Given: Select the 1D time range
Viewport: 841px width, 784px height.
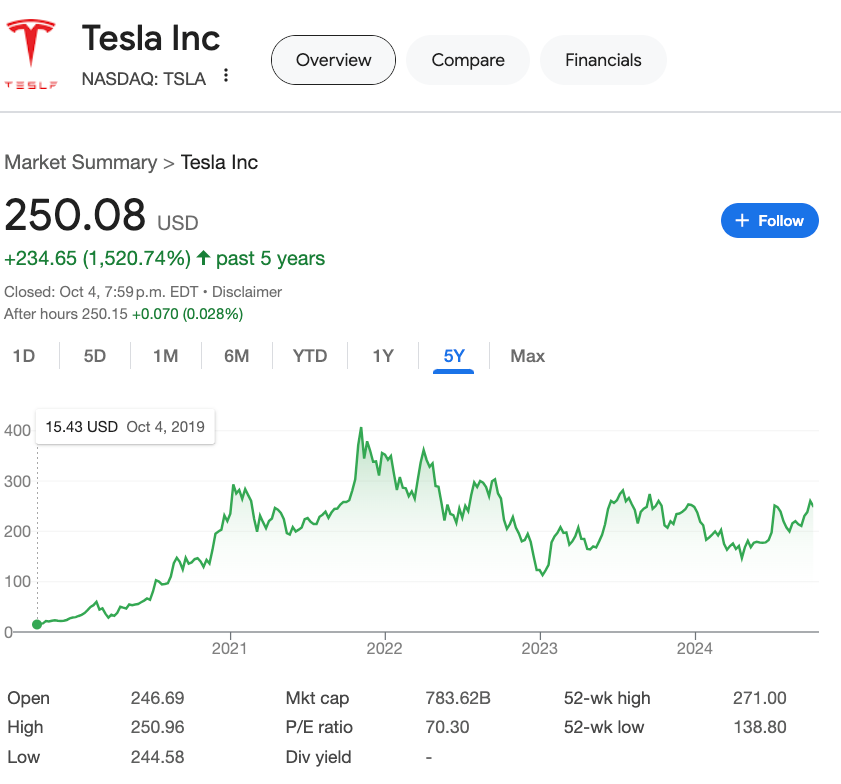Looking at the screenshot, I should coord(24,356).
